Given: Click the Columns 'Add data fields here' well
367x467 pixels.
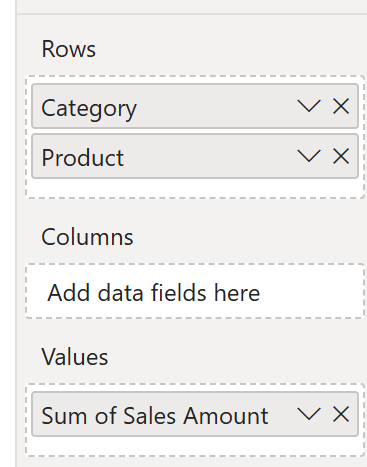Looking at the screenshot, I should (x=195, y=291).
